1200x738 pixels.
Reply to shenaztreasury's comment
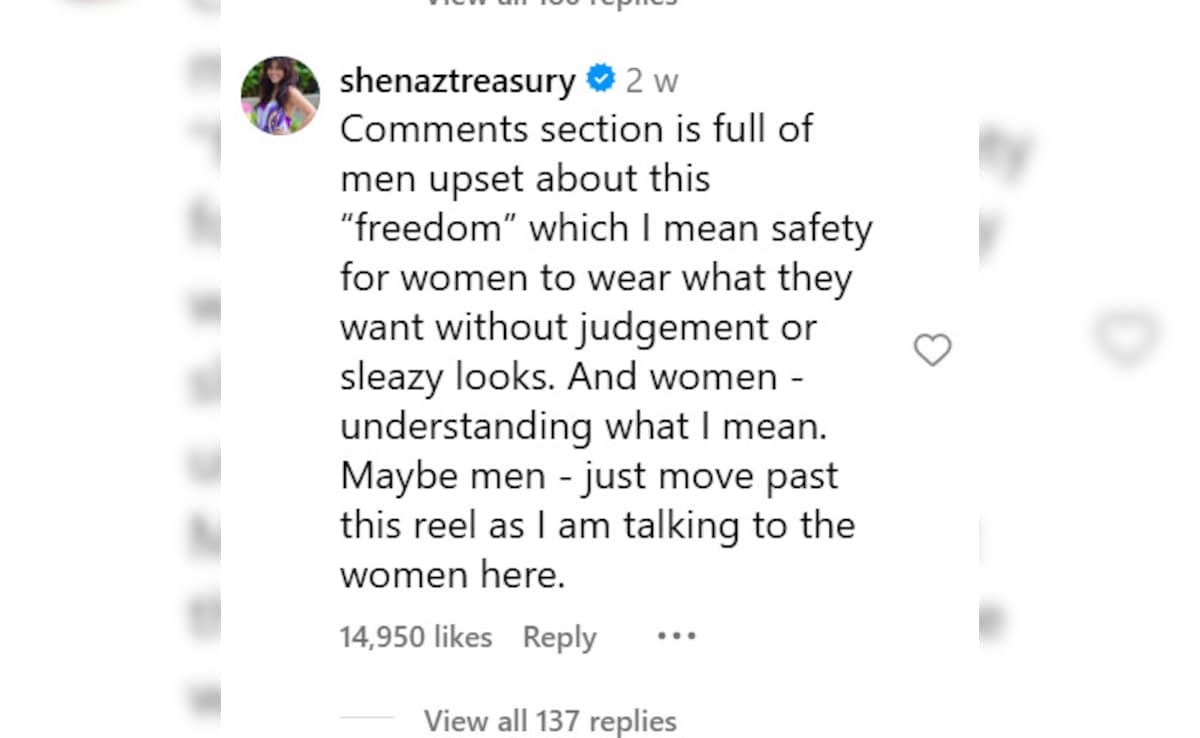coord(559,637)
